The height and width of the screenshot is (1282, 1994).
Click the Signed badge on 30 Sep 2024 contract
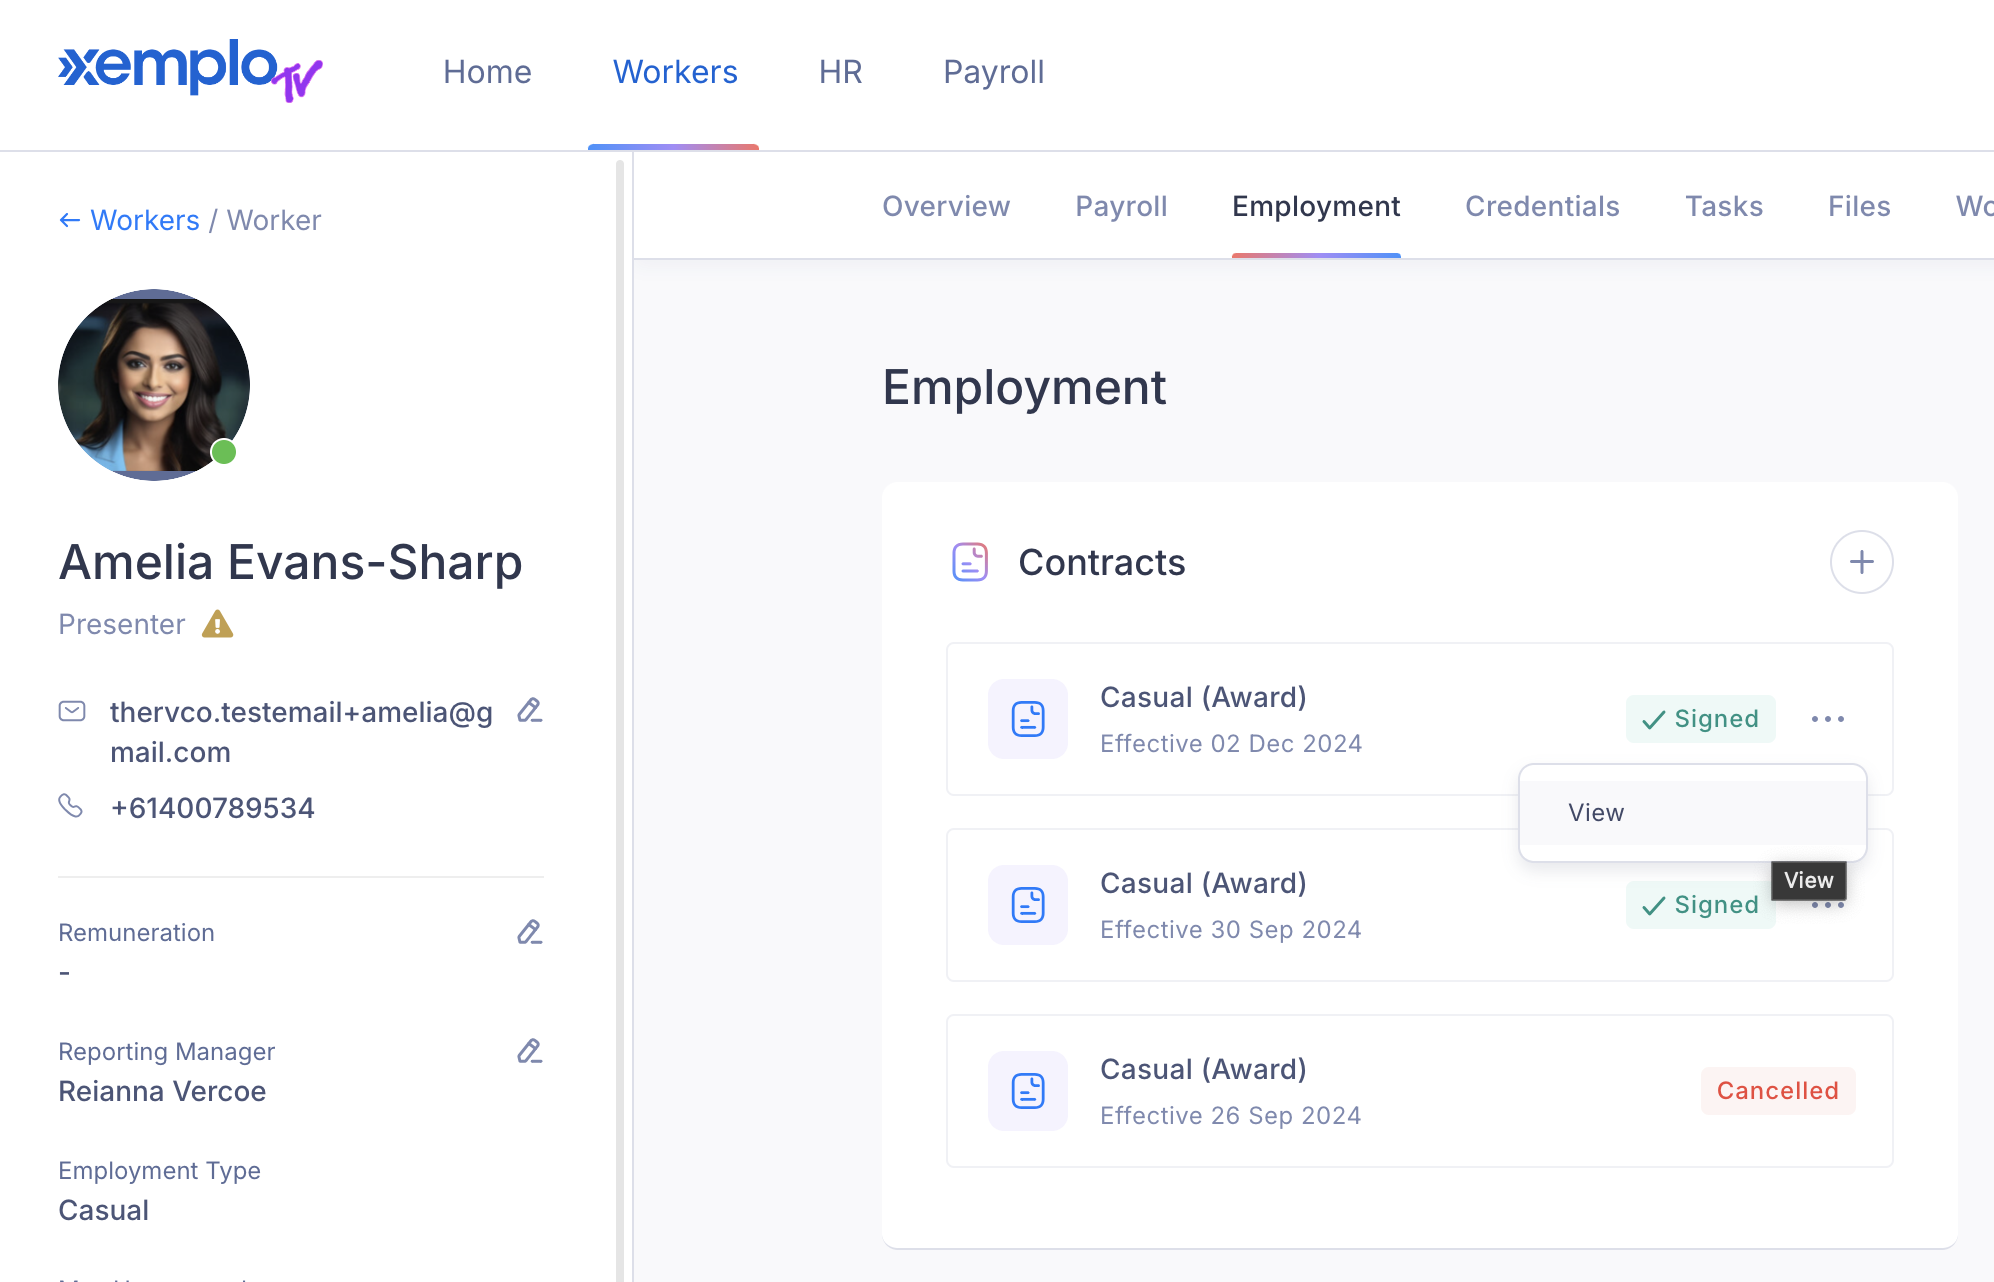[x=1700, y=905]
